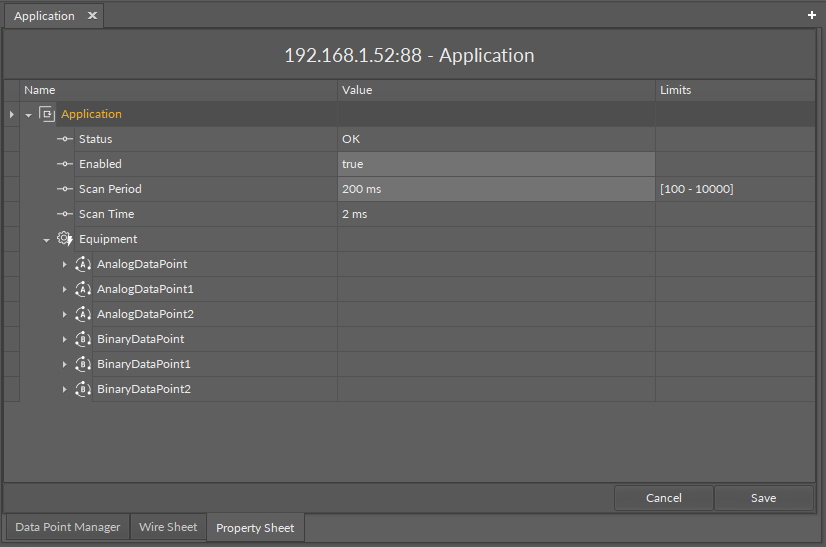Click the BinaryDataPoint2 icon

pos(83,389)
